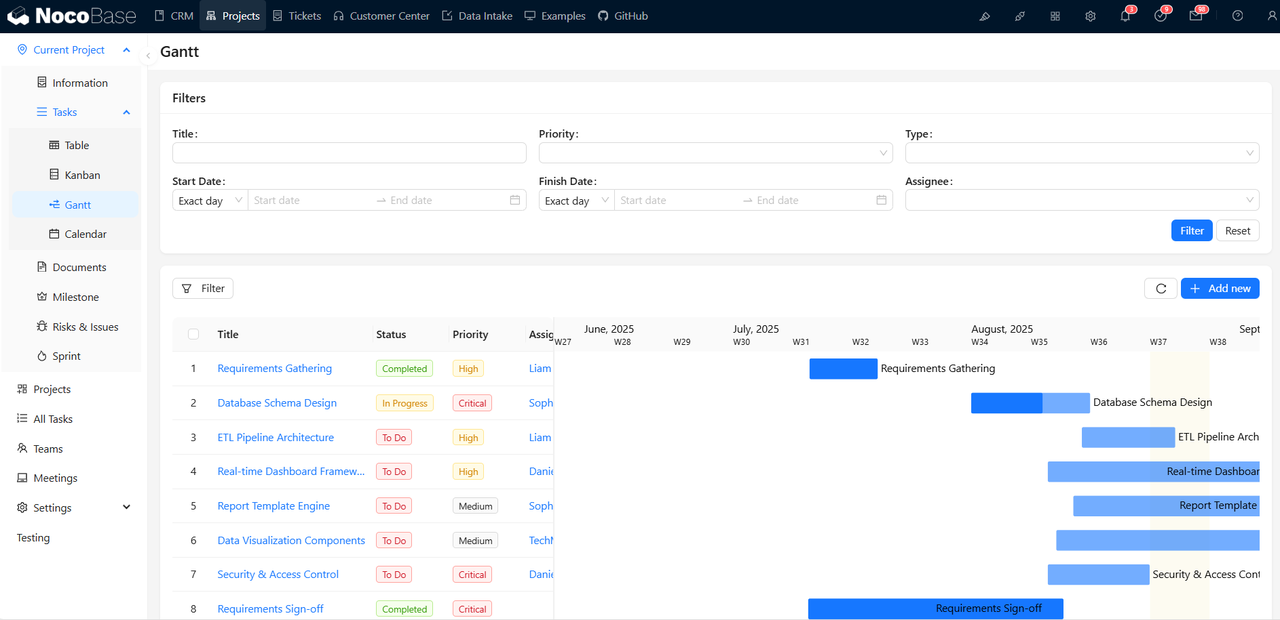Click the NocoBase logo
The image size is (1280, 620).
click(70, 16)
